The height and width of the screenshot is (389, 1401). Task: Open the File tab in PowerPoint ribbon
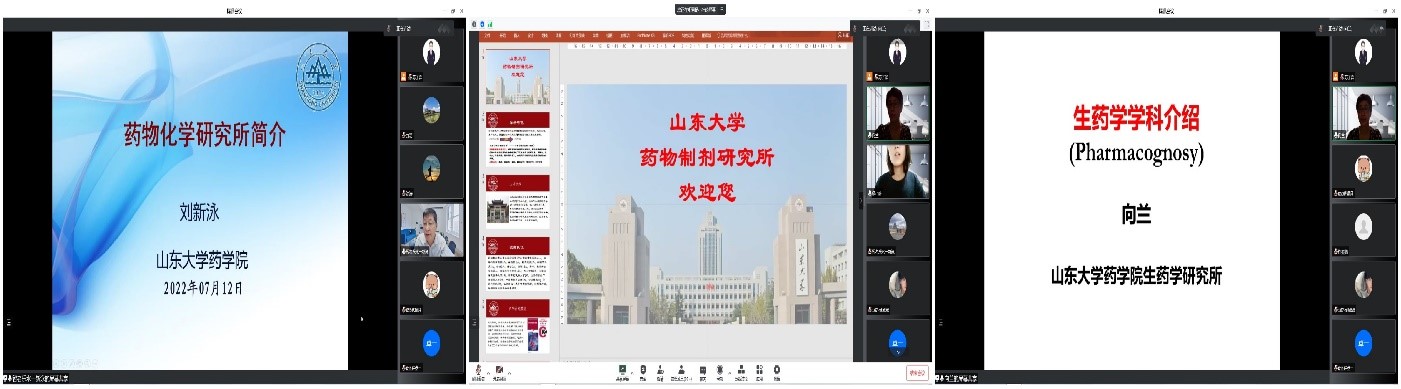(x=487, y=34)
